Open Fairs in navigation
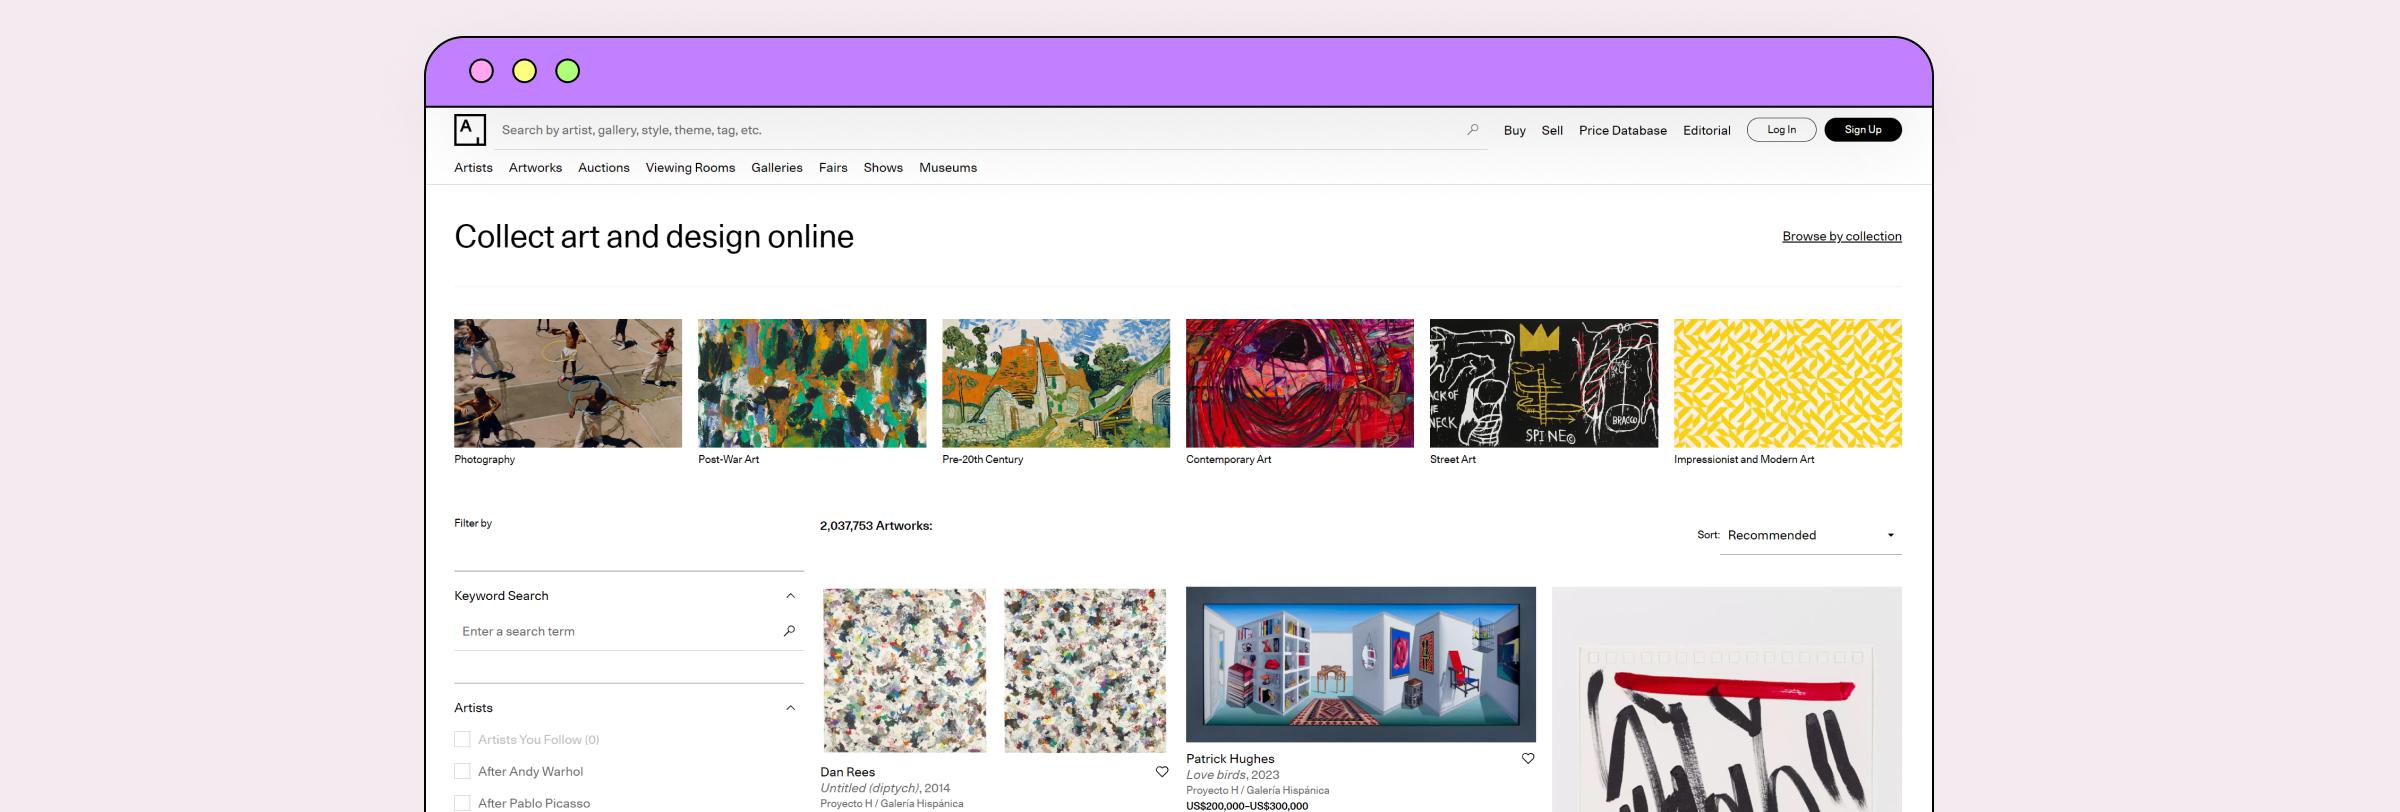Viewport: 2400px width, 812px height. (x=833, y=168)
